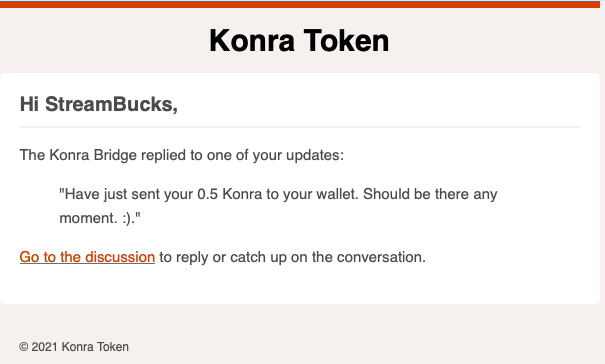Viewport: 605px width, 364px height.
Task: Click the divider line below the greeting
Action: (300, 127)
